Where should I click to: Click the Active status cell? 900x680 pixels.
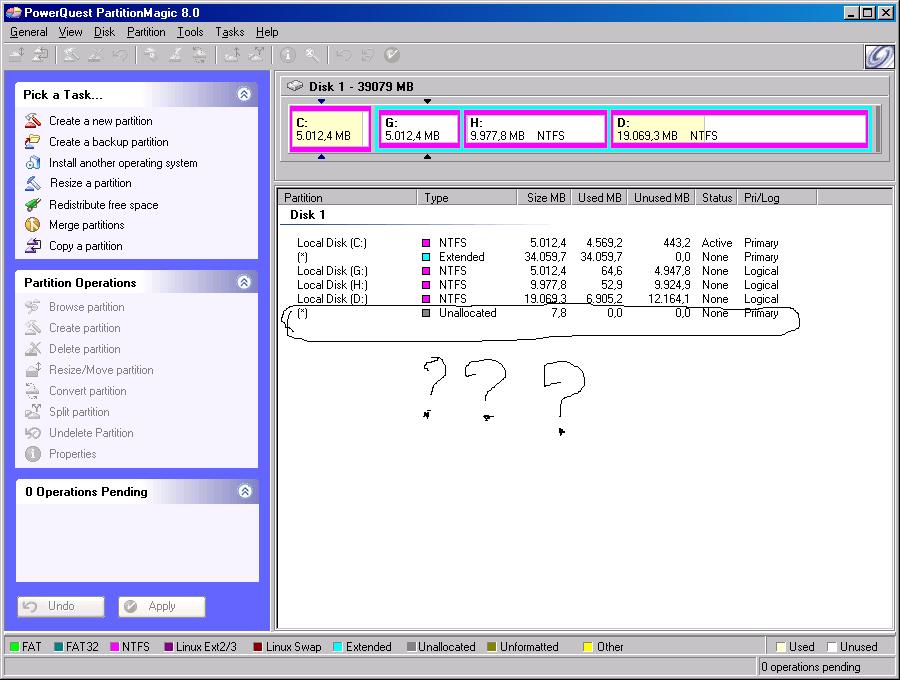(717, 243)
